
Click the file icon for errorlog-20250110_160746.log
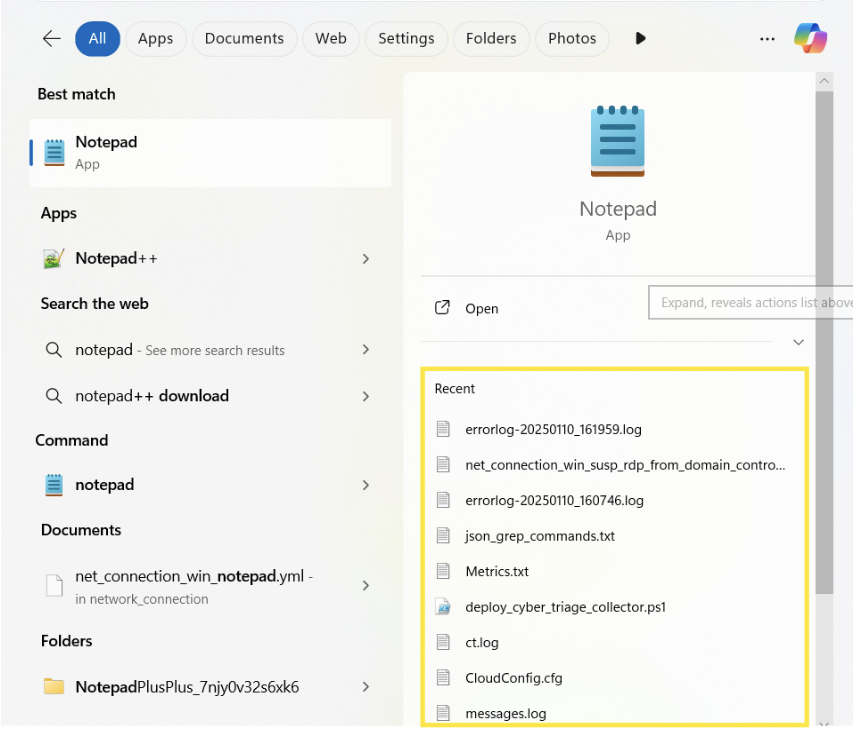tap(444, 500)
